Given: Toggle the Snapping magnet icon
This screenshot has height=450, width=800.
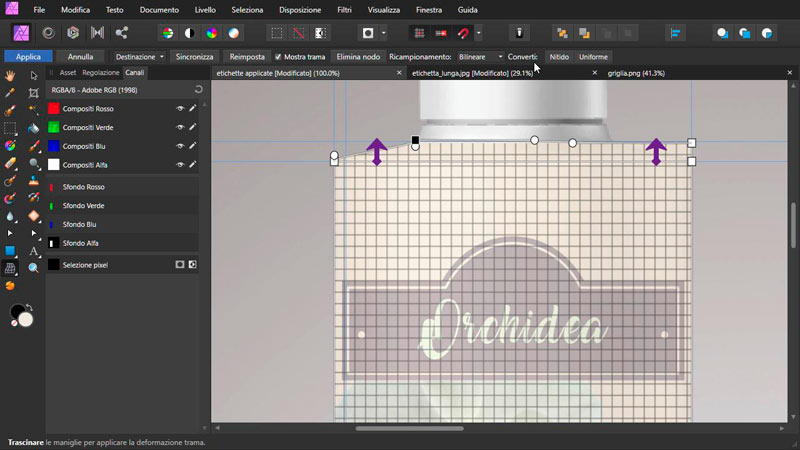Looking at the screenshot, I should click(463, 33).
